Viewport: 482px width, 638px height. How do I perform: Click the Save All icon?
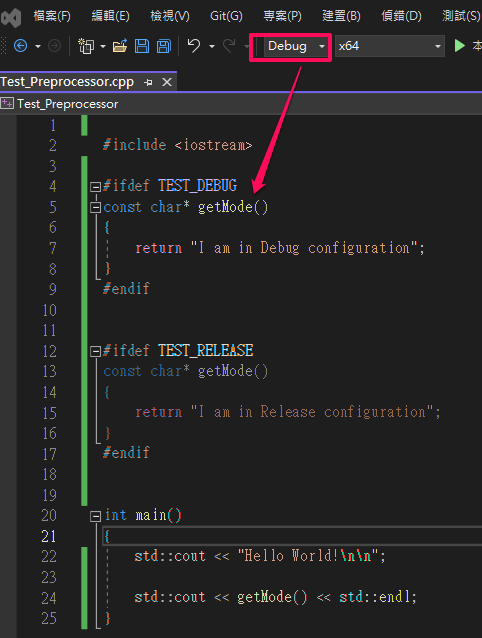click(x=164, y=46)
